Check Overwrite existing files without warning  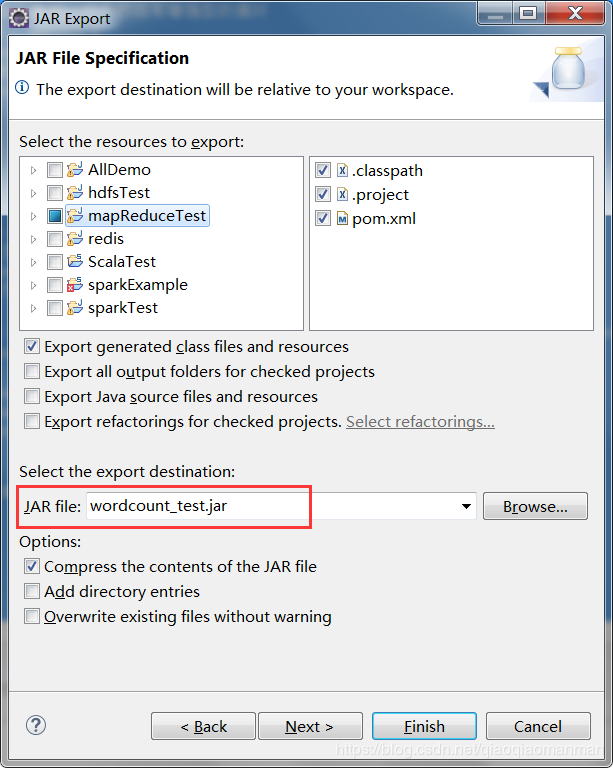coord(32,616)
